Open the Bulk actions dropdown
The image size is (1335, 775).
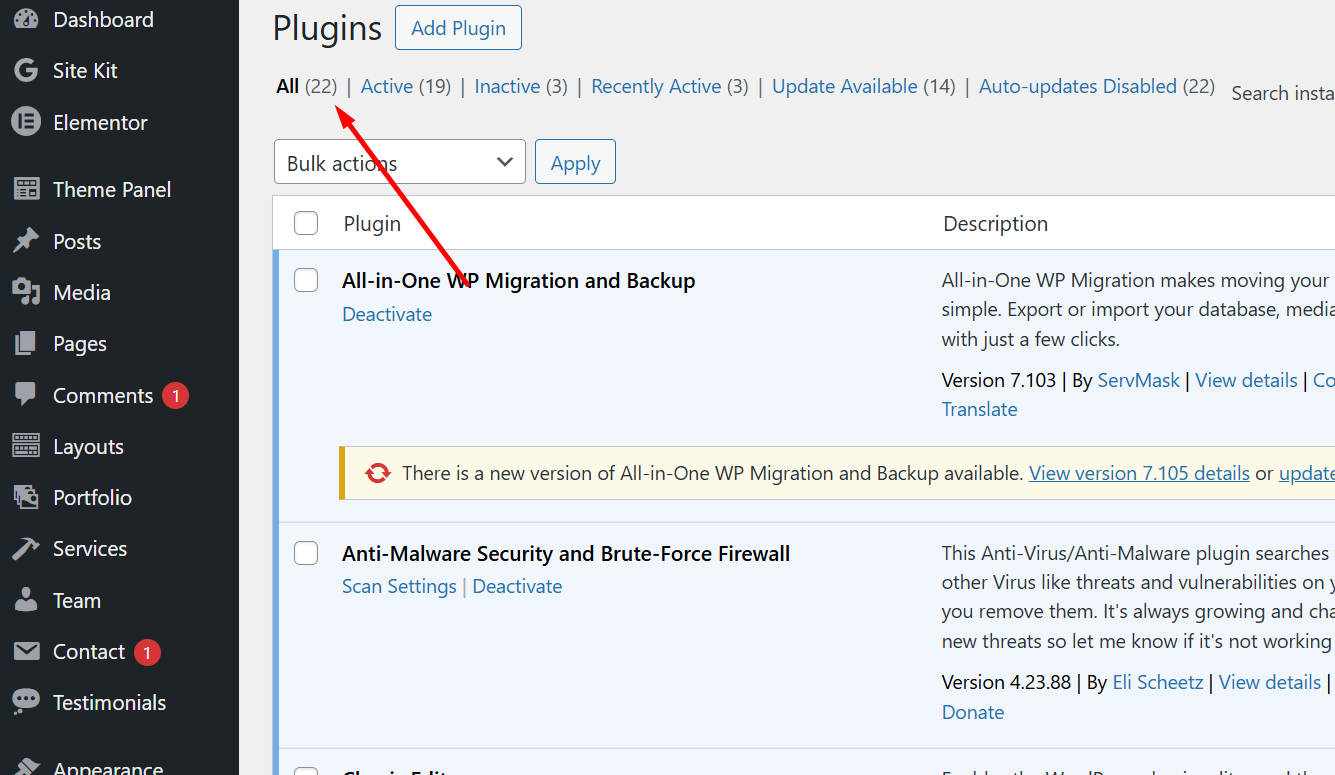pos(400,162)
